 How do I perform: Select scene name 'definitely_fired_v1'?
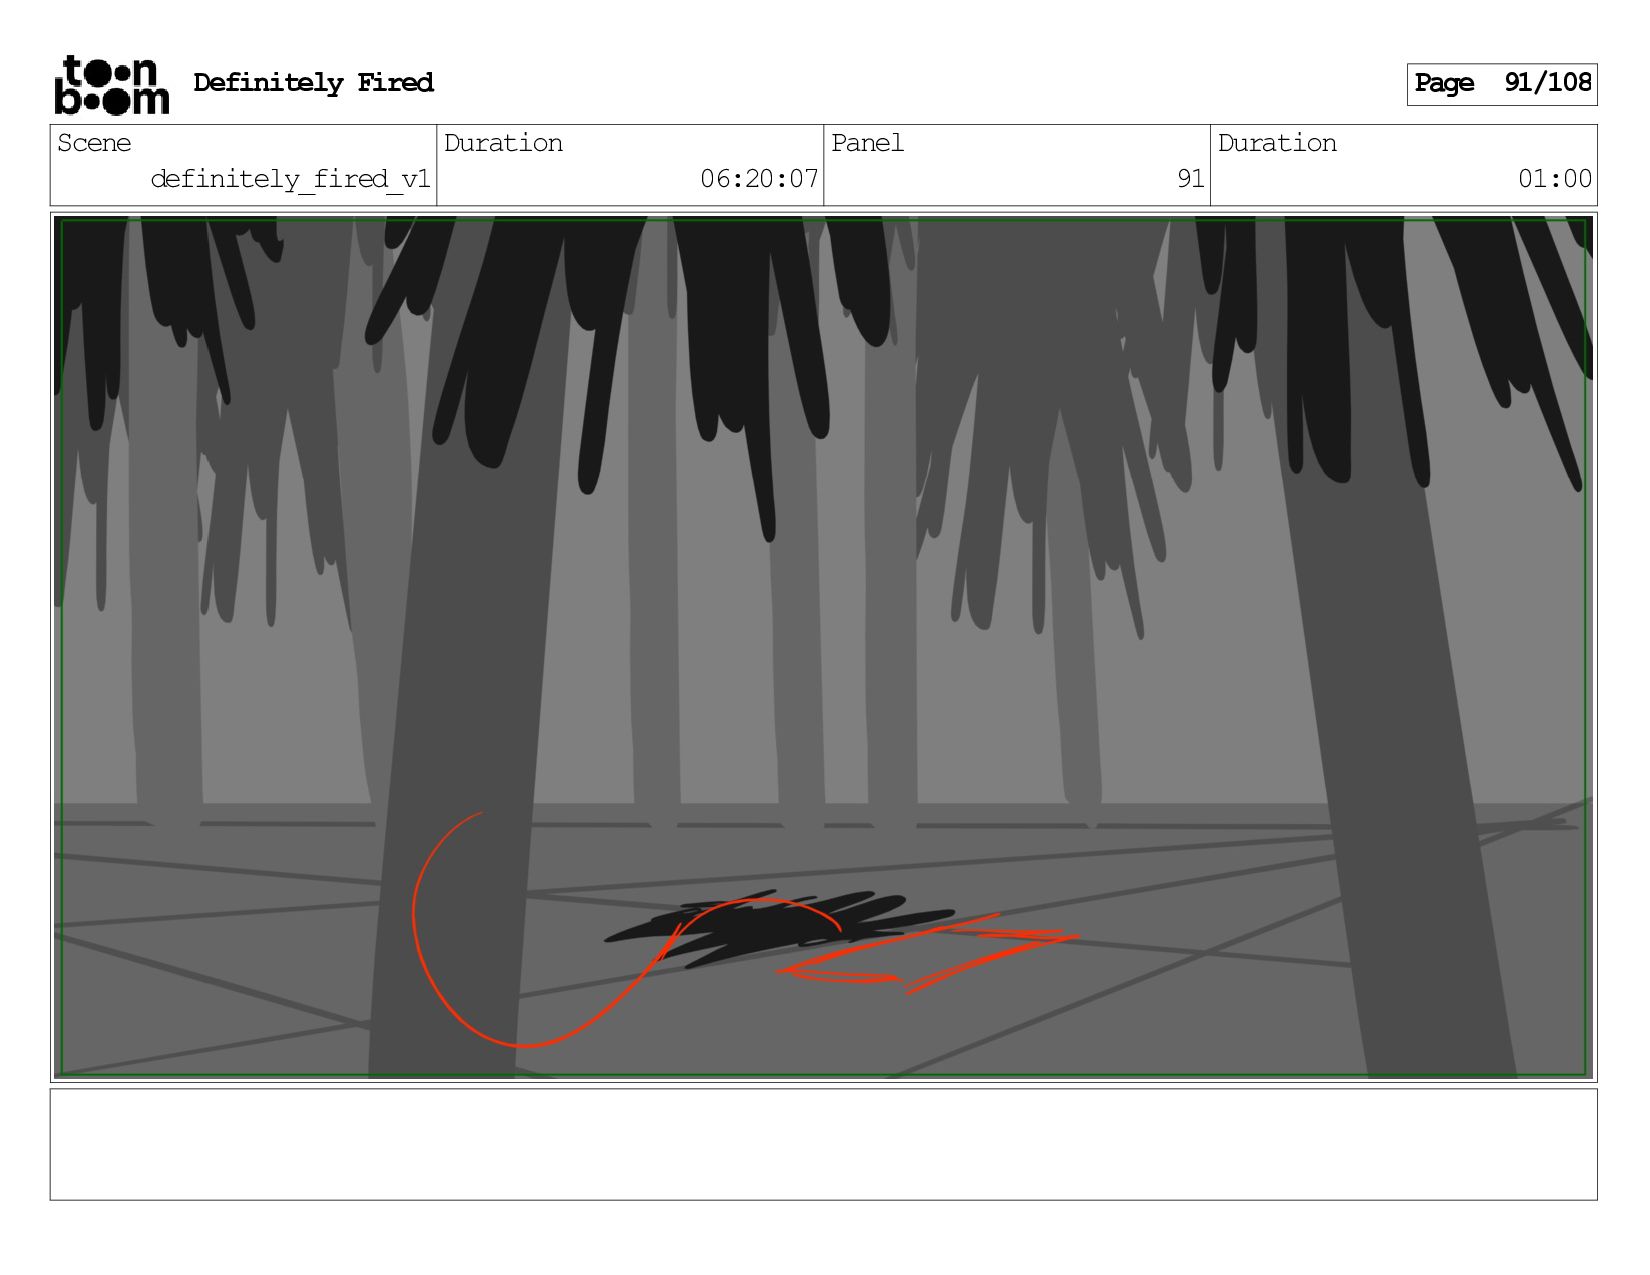click(x=290, y=179)
